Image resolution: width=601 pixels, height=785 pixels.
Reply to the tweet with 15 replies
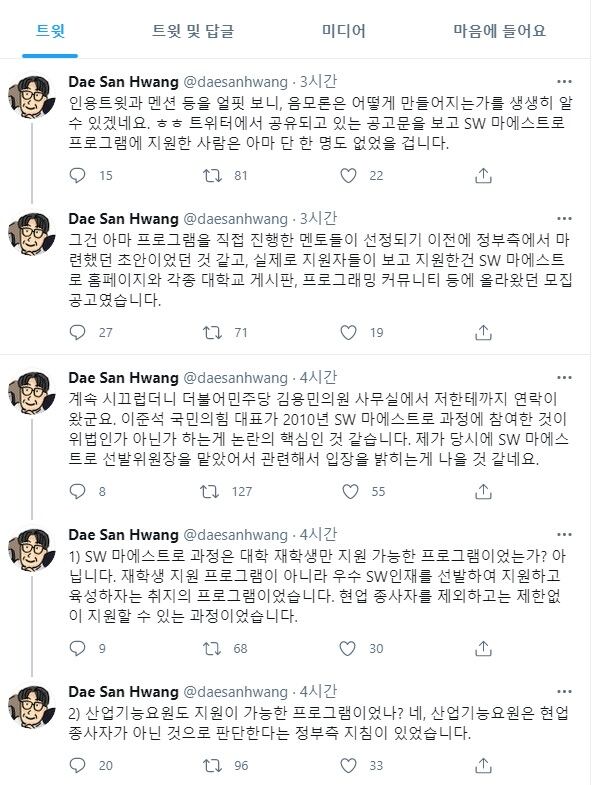pyautogui.click(x=79, y=176)
